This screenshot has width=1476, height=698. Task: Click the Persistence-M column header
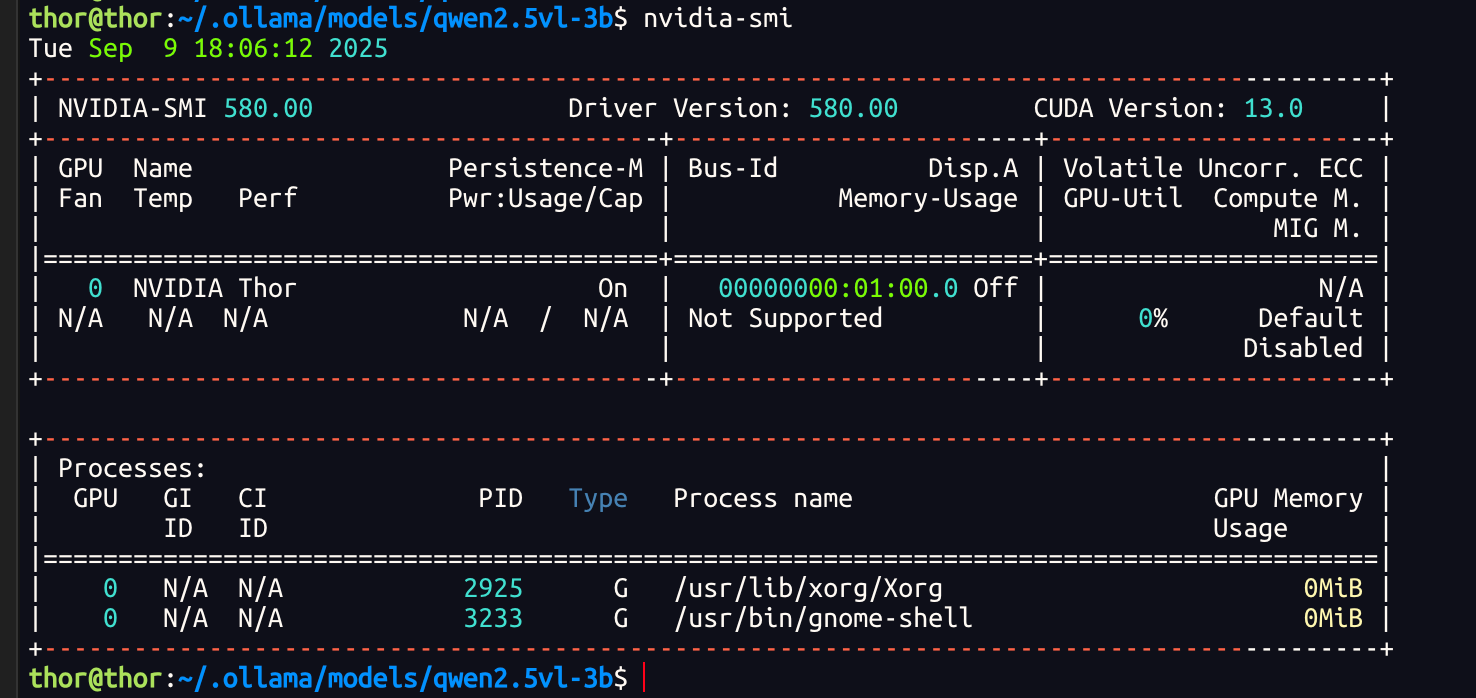click(545, 168)
